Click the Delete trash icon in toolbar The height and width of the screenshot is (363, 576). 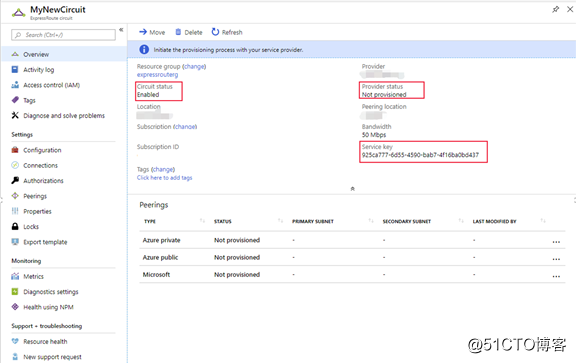178,32
